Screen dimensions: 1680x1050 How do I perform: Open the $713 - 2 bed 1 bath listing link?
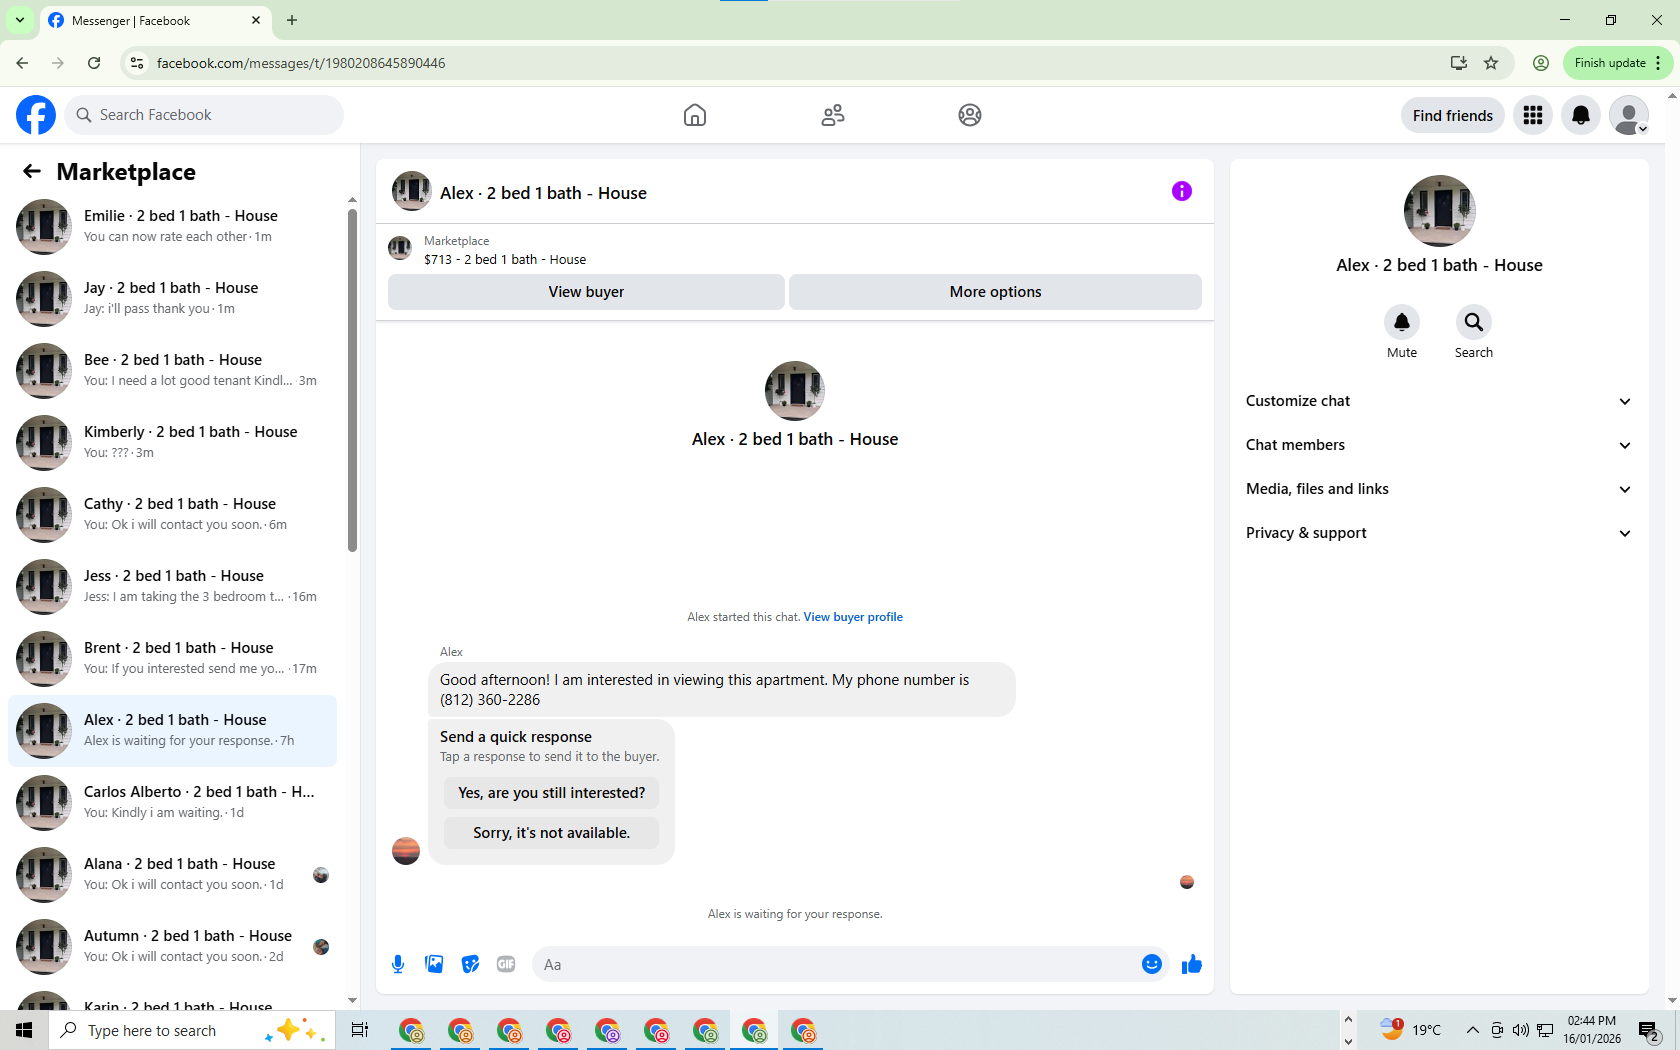pyautogui.click(x=505, y=259)
